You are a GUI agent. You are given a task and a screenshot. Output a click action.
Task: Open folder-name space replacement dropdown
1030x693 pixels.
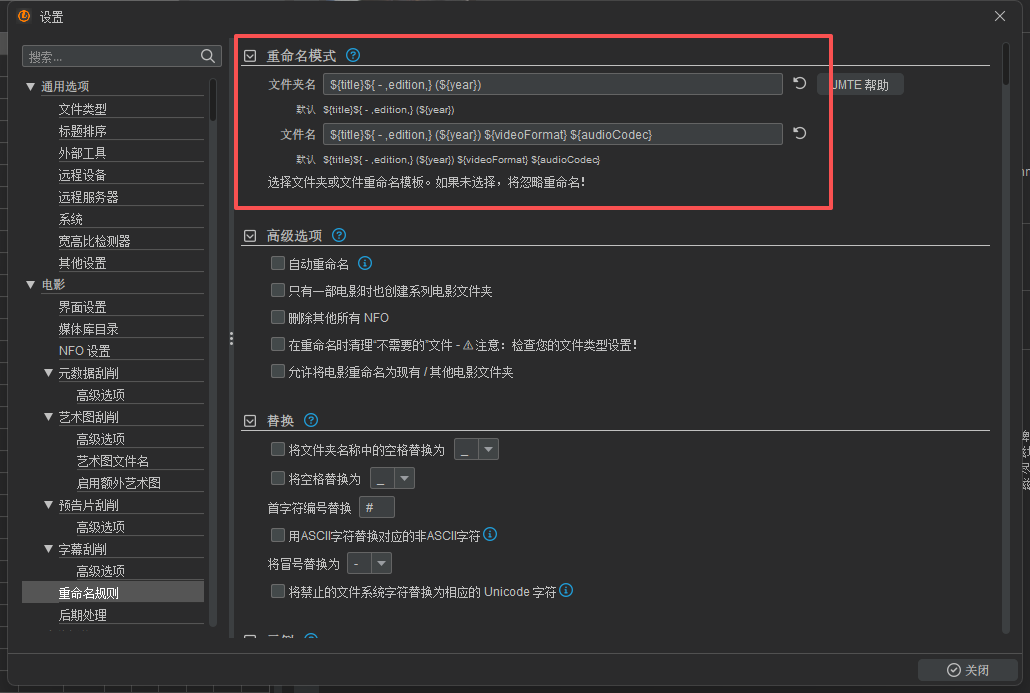(x=477, y=451)
